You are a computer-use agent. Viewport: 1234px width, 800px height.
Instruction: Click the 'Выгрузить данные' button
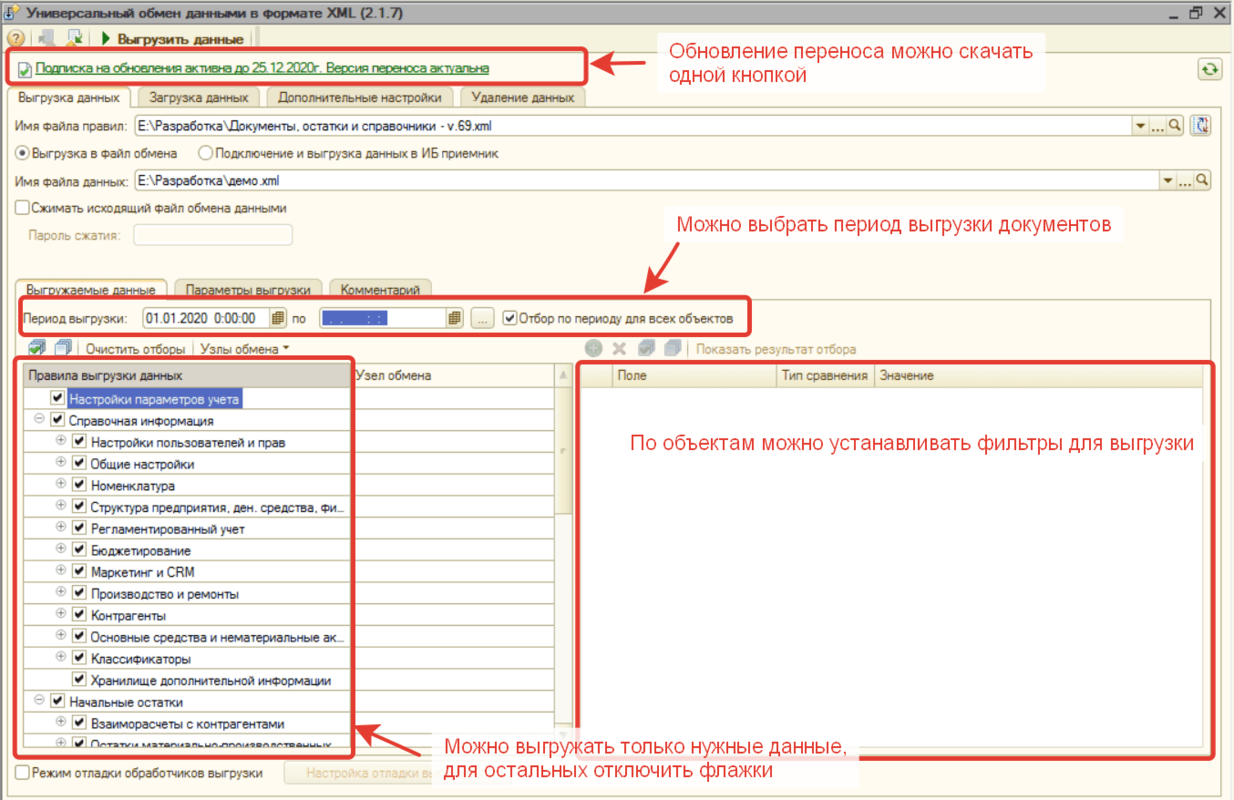[172, 39]
